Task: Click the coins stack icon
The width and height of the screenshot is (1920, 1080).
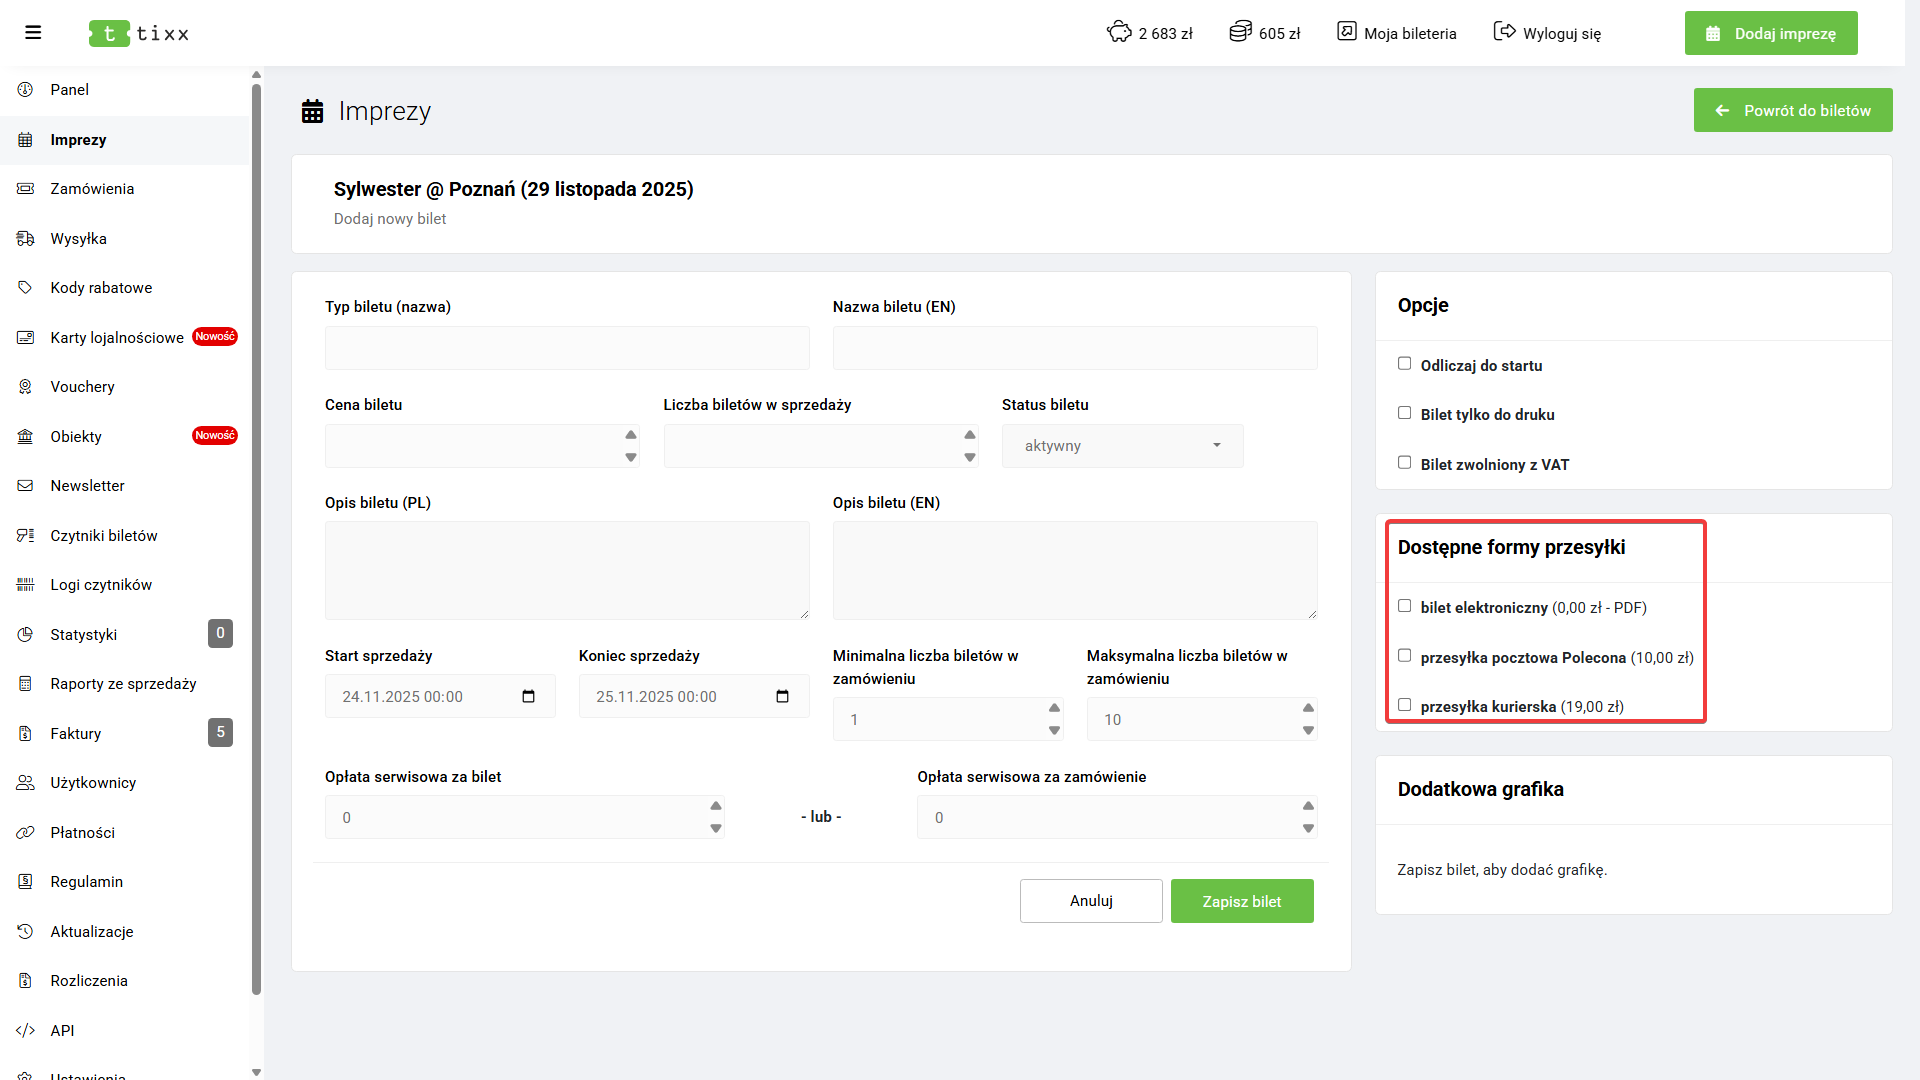Action: pyautogui.click(x=1240, y=32)
